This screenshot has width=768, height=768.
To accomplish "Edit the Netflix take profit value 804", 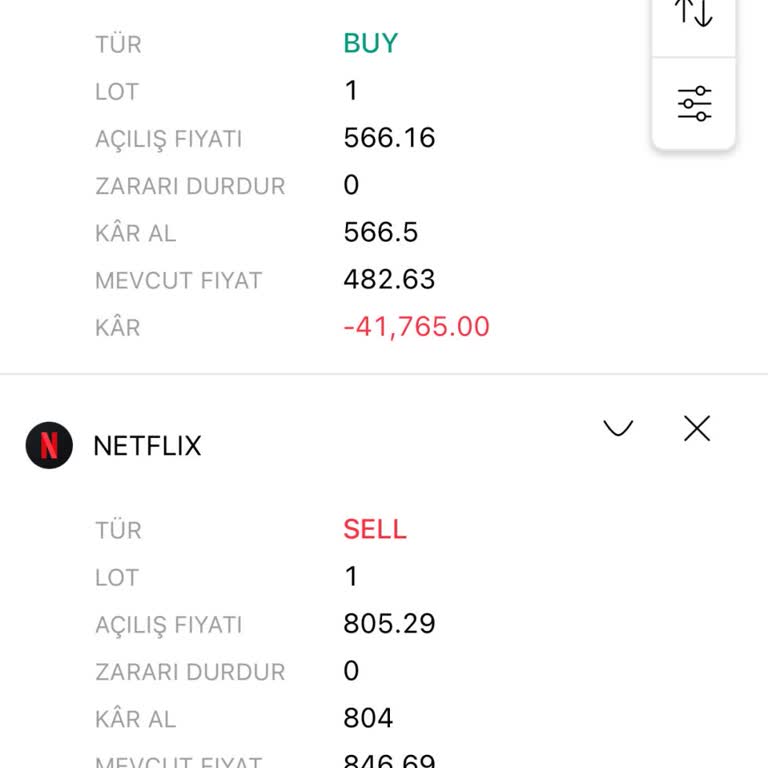I will point(368,718).
